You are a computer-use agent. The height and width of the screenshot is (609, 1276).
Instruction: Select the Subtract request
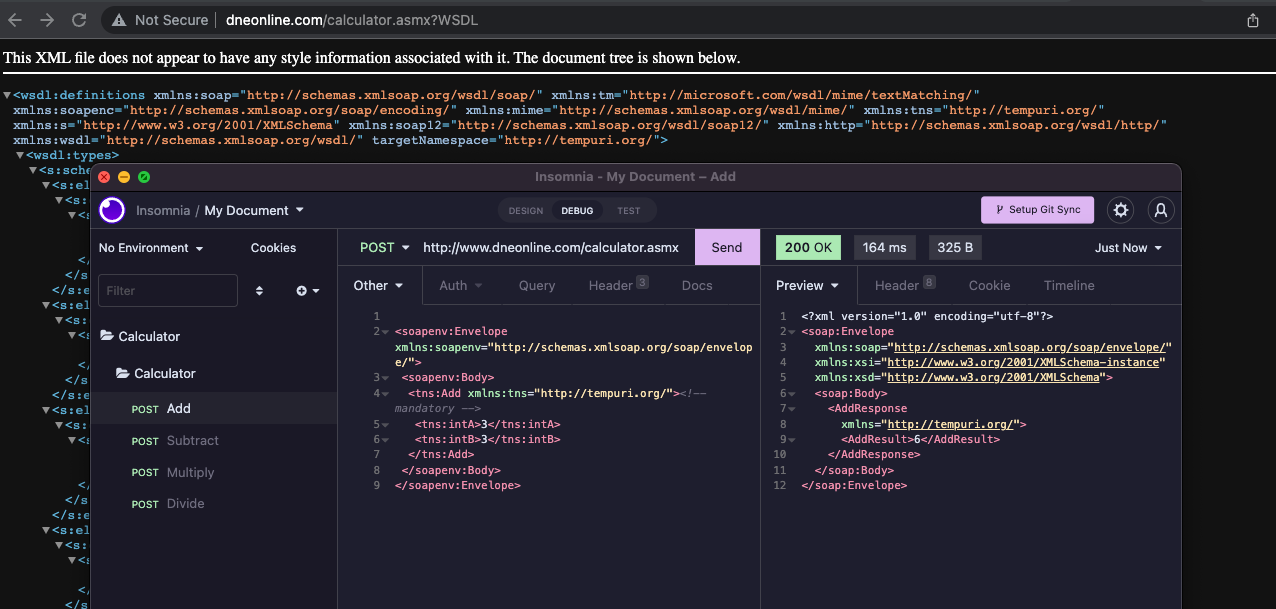[x=214, y=441]
